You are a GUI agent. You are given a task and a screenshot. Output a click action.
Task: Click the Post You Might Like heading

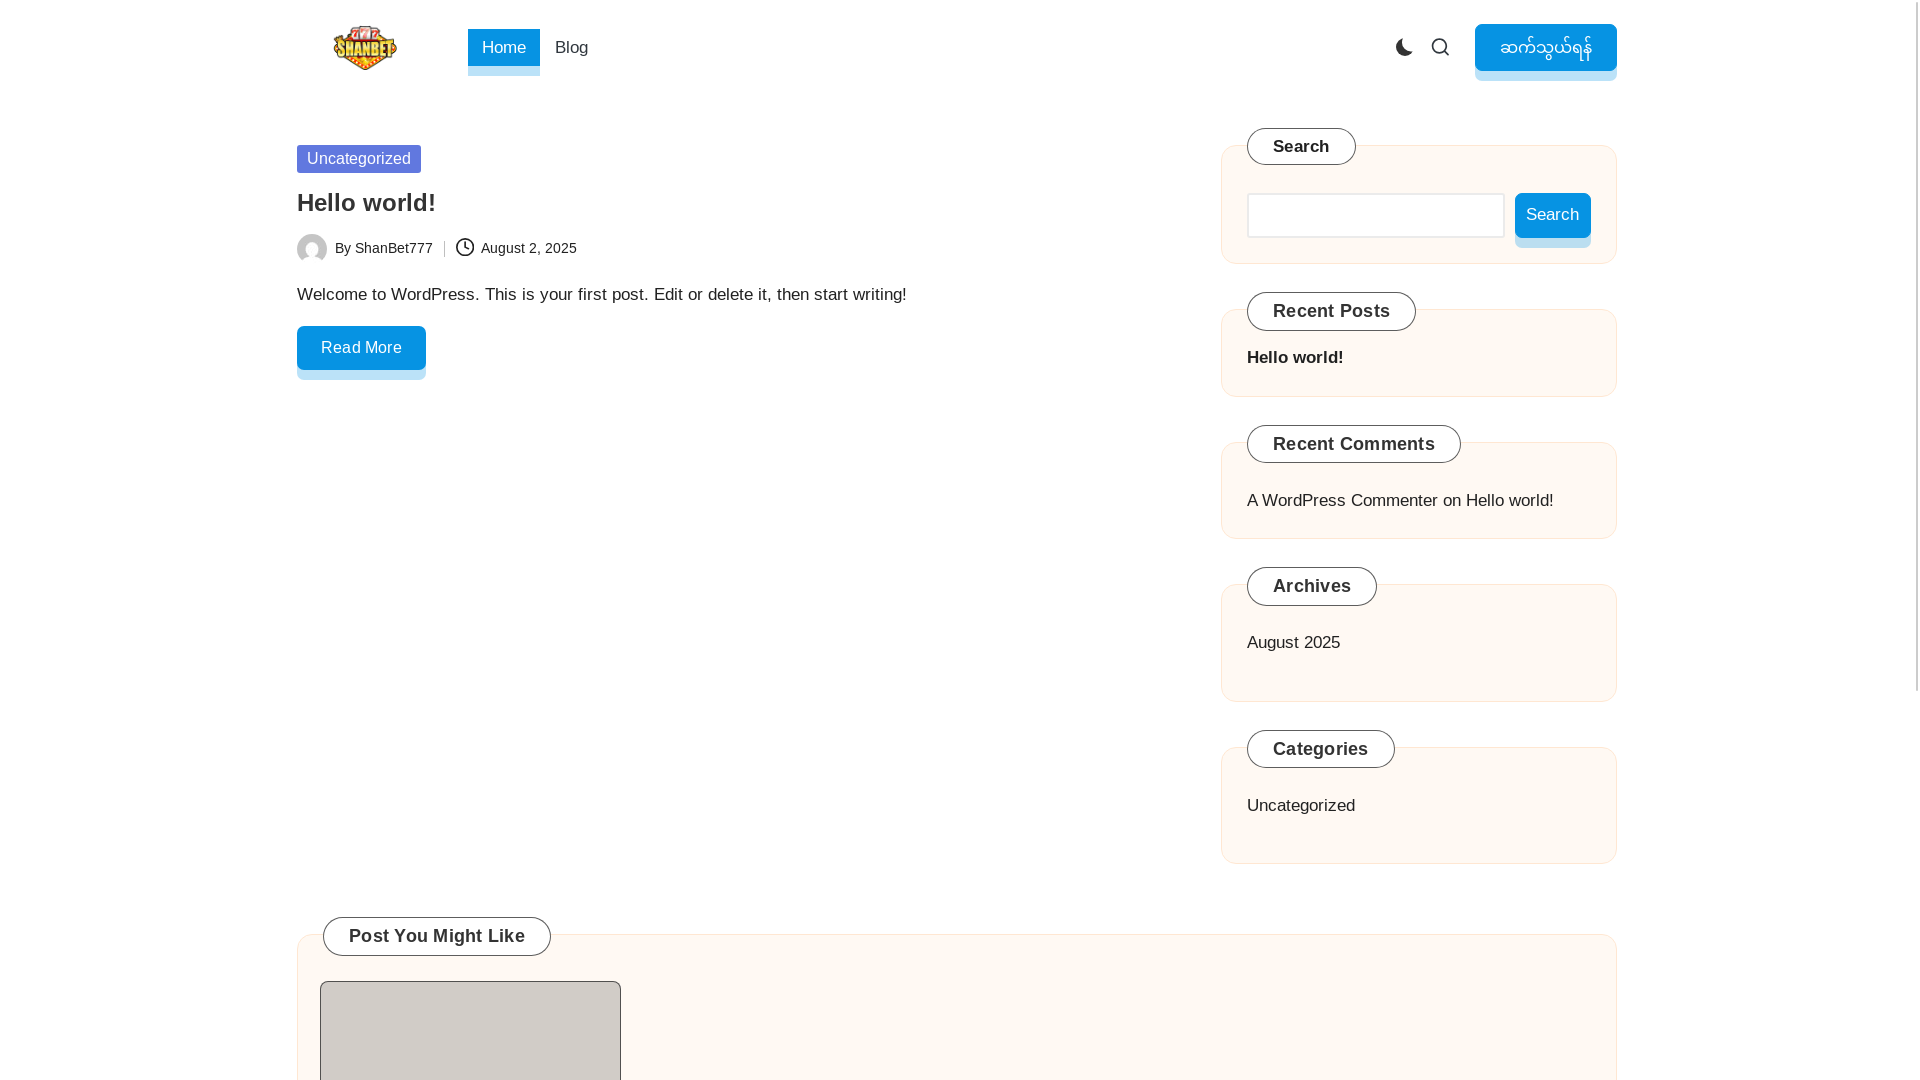[x=437, y=936]
